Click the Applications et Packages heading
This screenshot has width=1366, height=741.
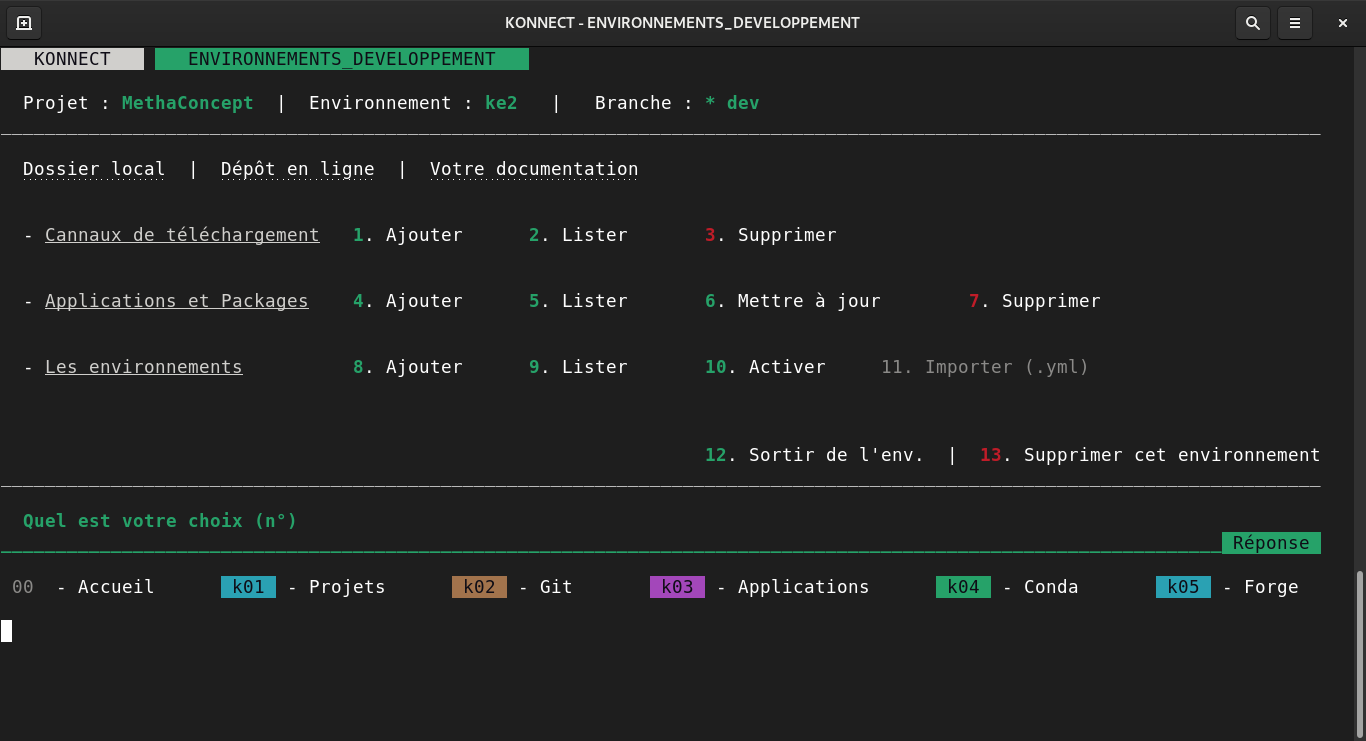click(x=176, y=301)
